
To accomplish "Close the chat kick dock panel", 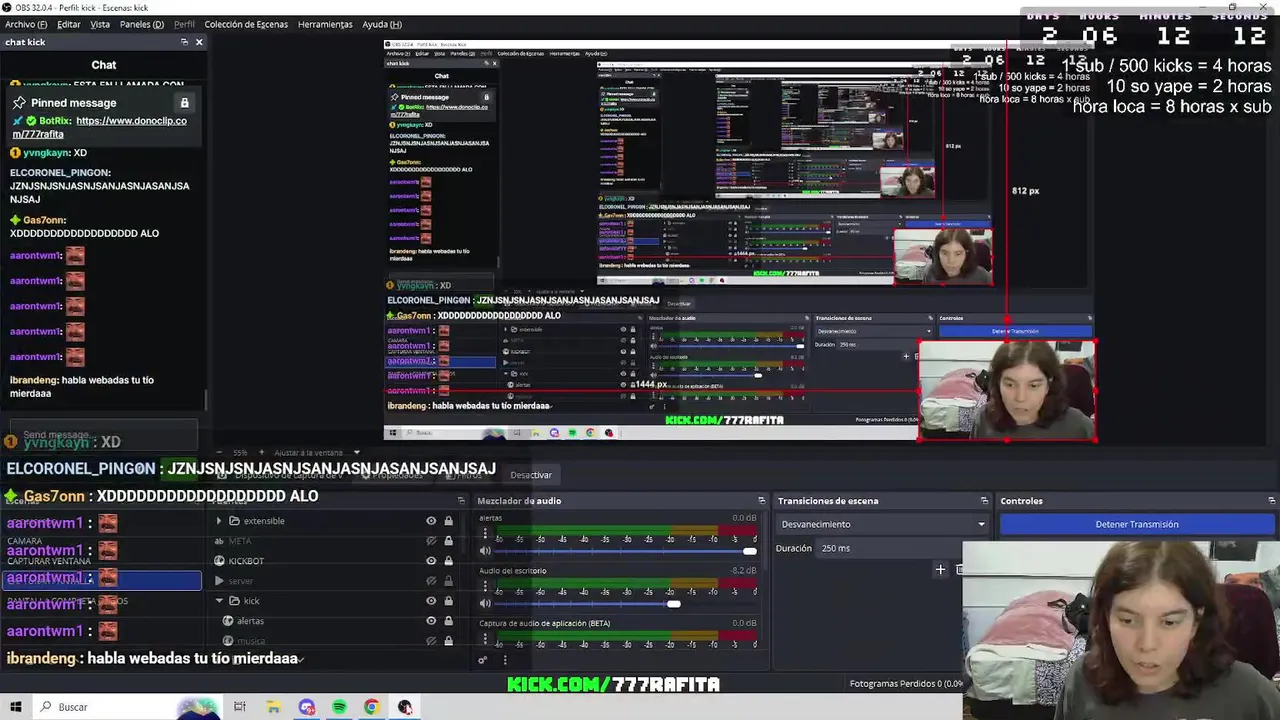I will [x=199, y=42].
